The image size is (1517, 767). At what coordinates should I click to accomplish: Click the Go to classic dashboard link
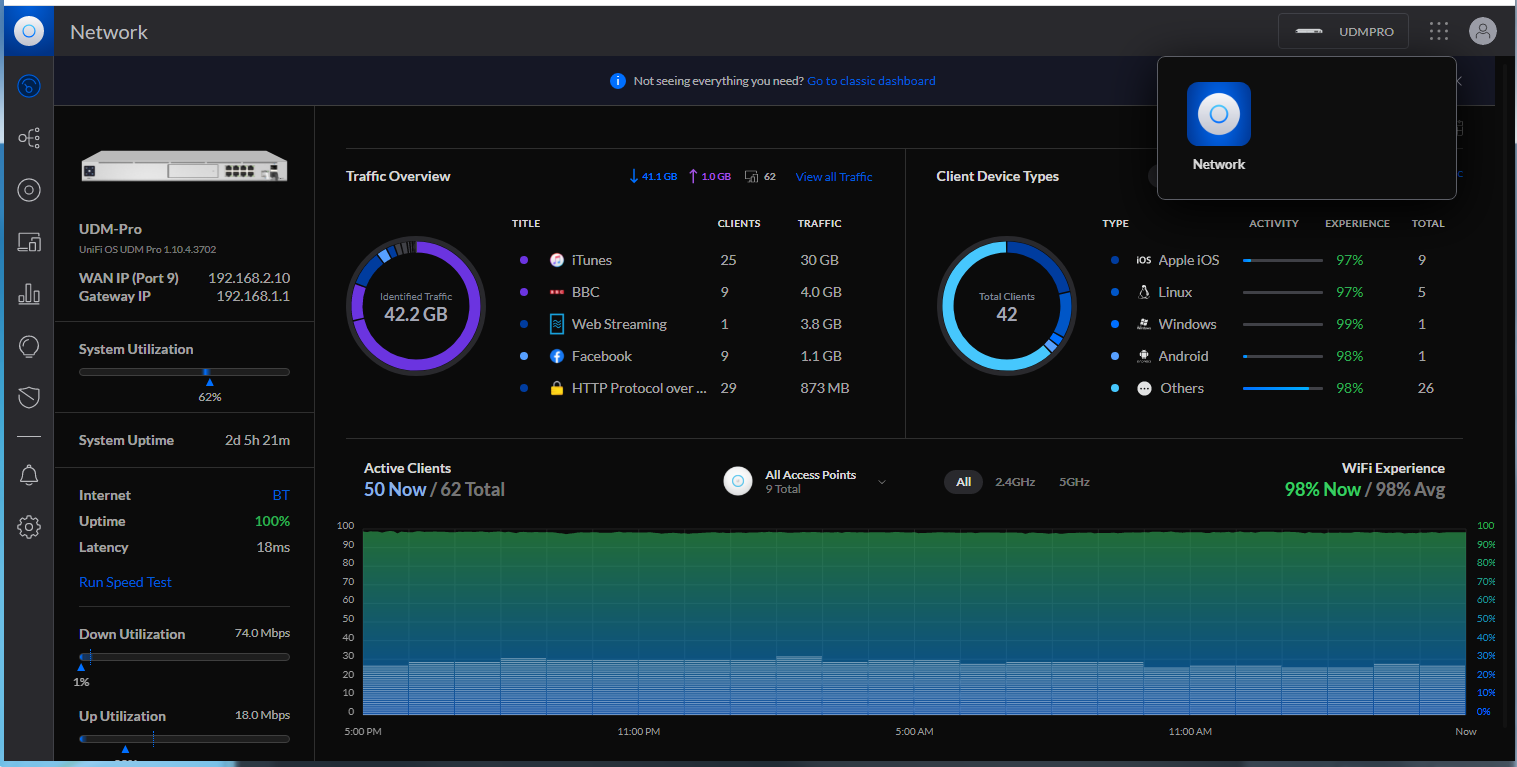point(871,81)
